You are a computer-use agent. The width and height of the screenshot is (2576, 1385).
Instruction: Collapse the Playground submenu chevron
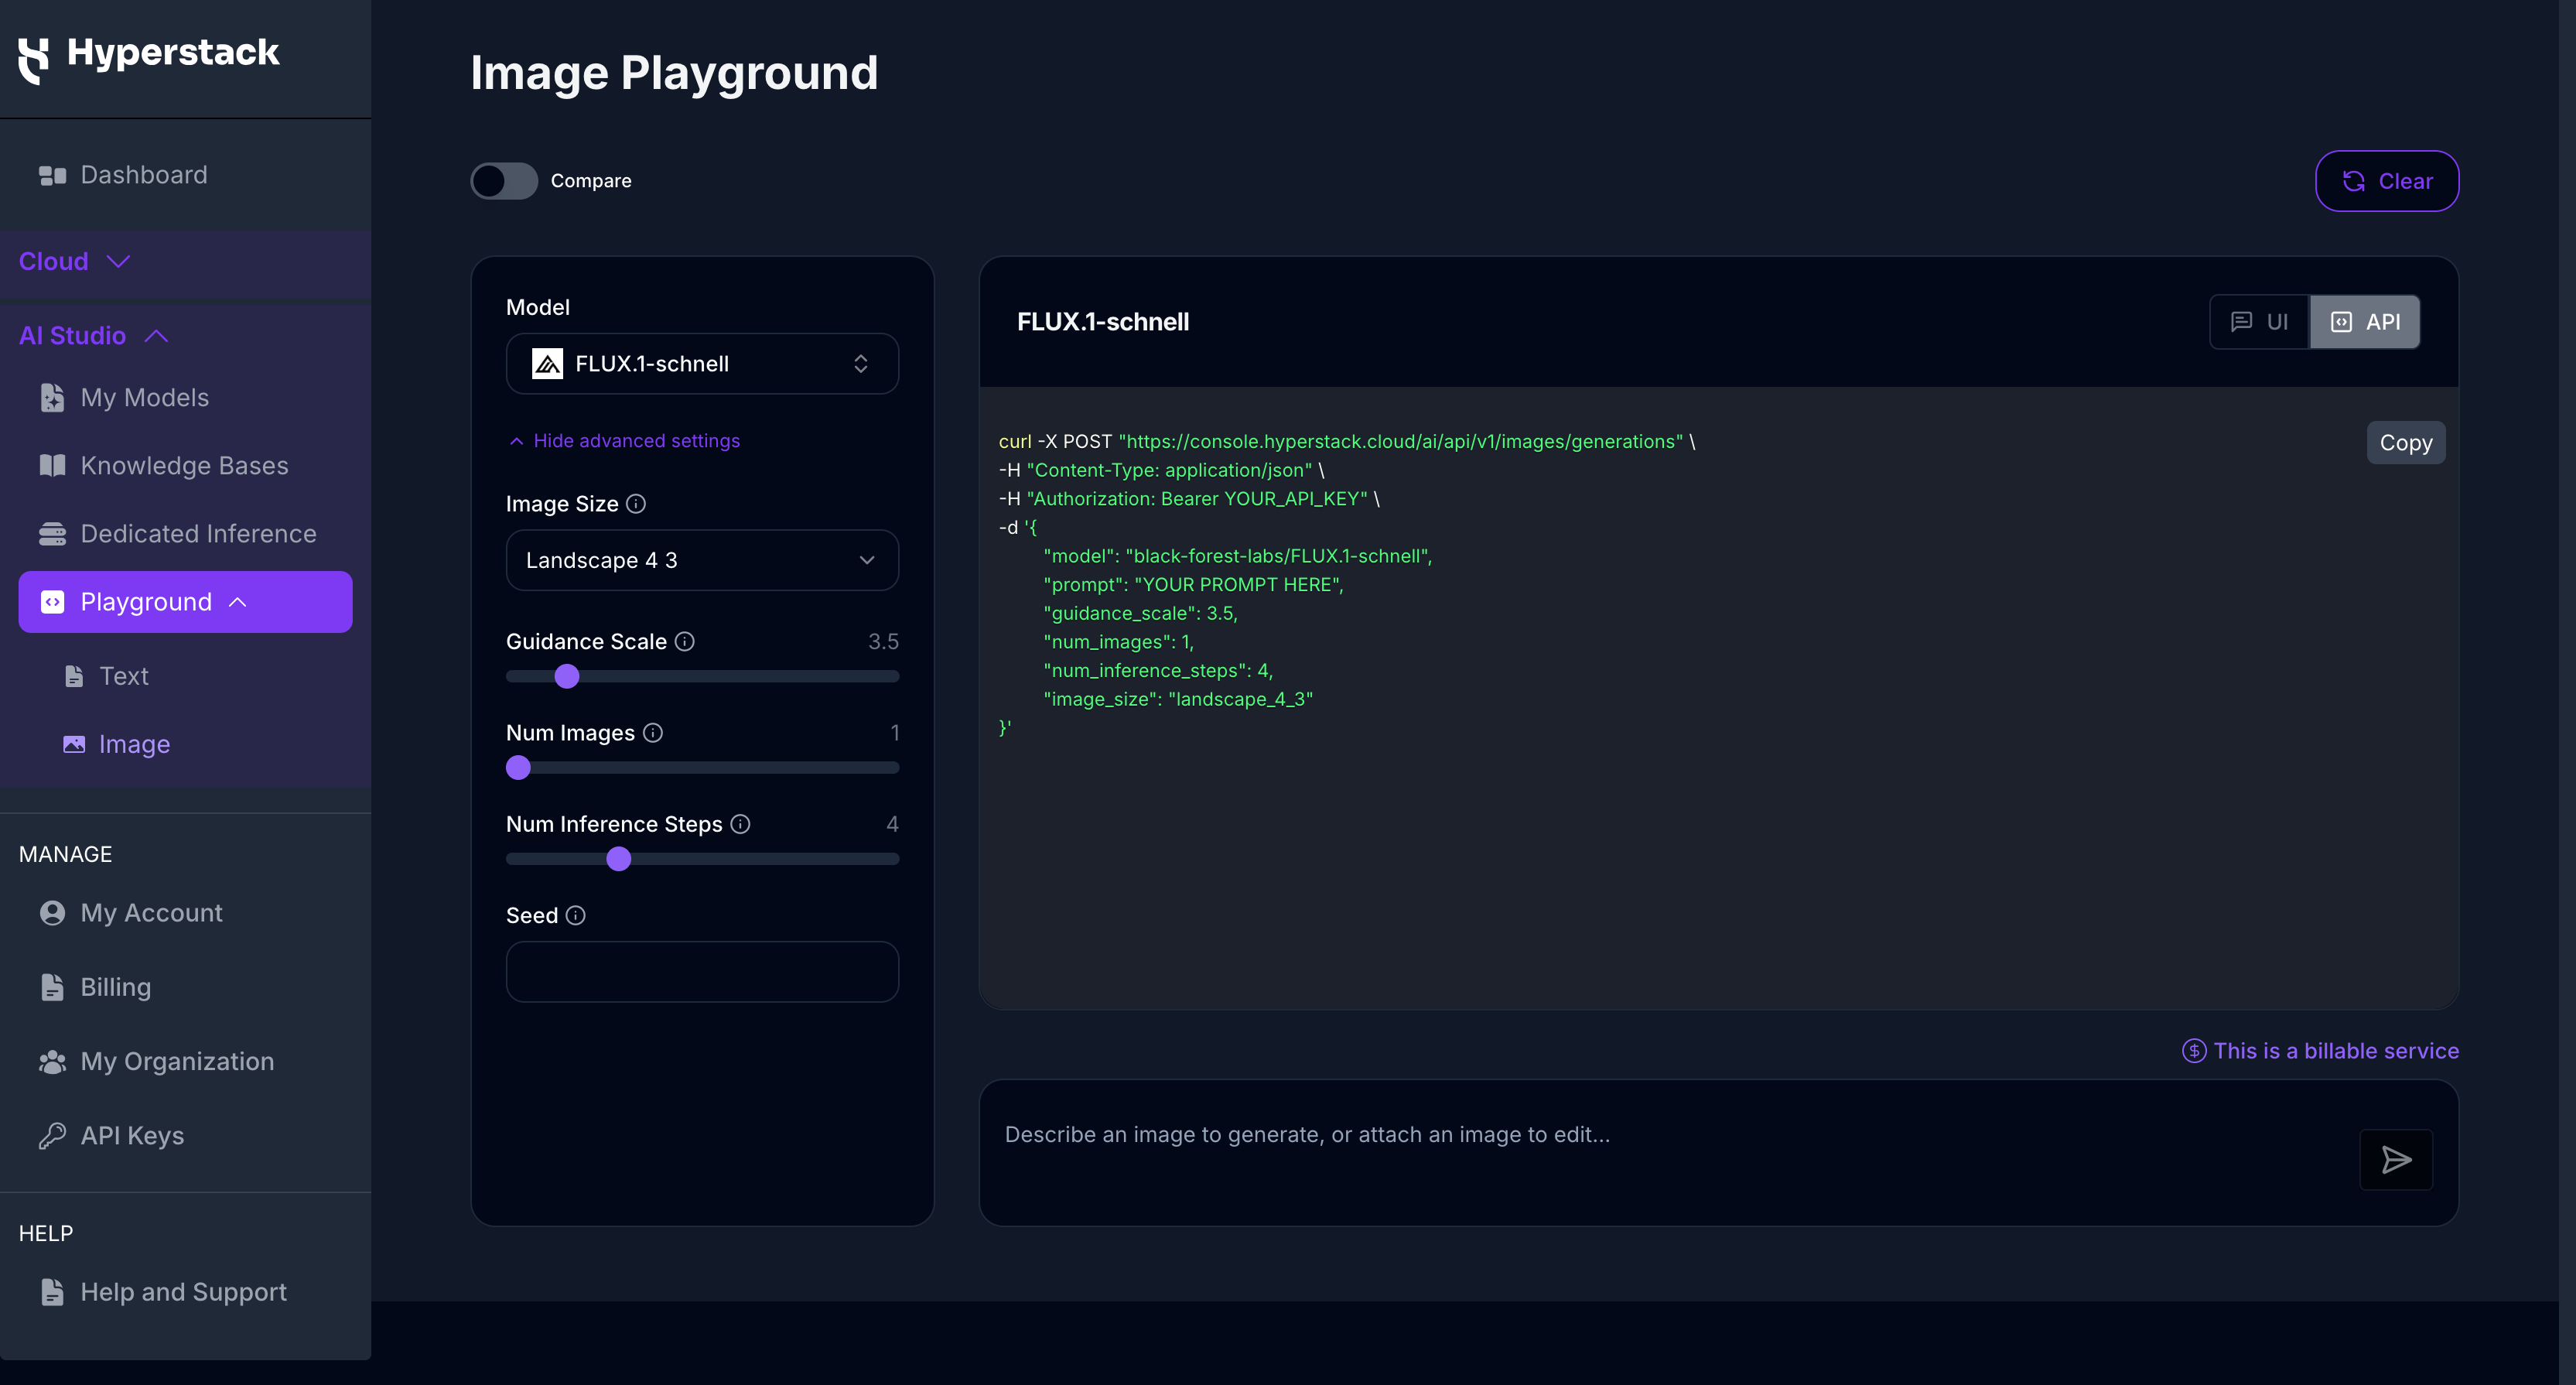(238, 602)
